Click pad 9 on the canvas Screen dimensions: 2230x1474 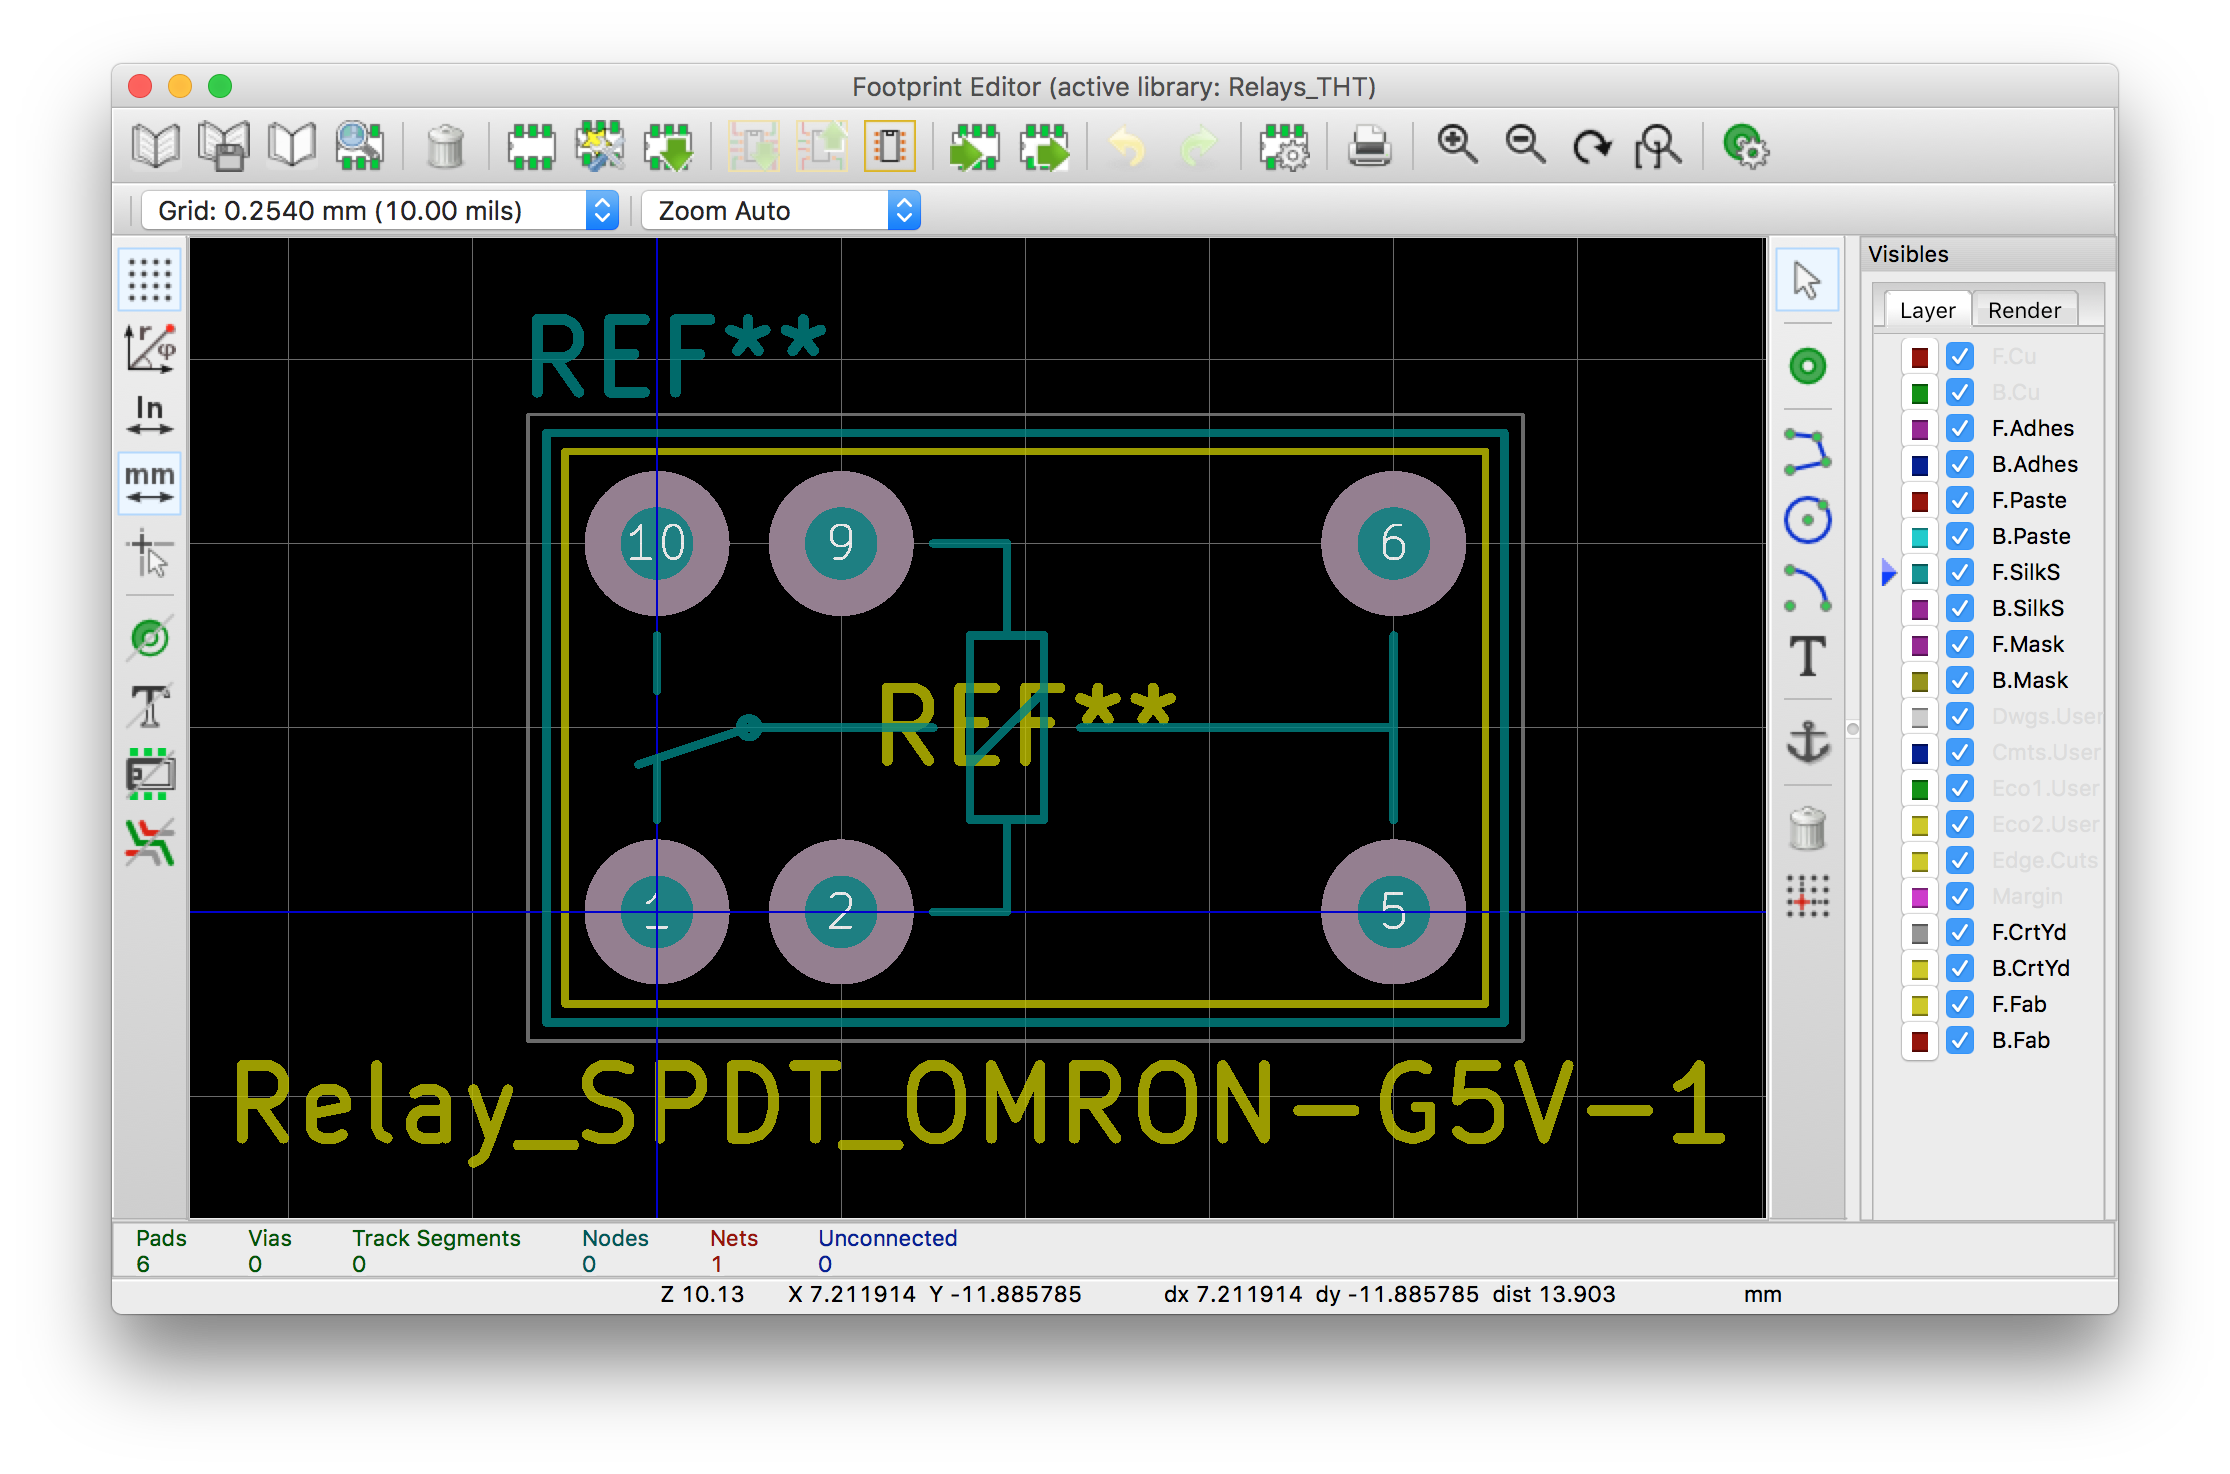(841, 543)
